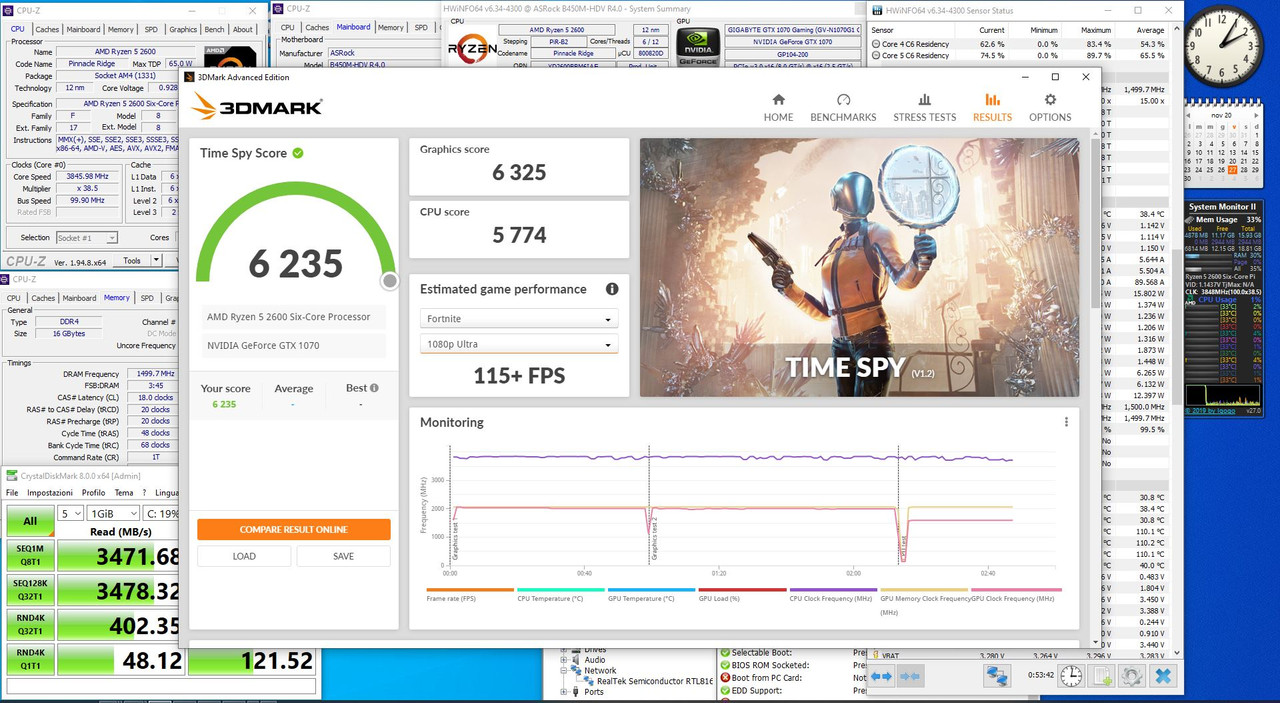Viewport: 1280px width, 703px height.
Task: Collapse the Network tree node in HWiNFO
Action: pyautogui.click(x=563, y=671)
